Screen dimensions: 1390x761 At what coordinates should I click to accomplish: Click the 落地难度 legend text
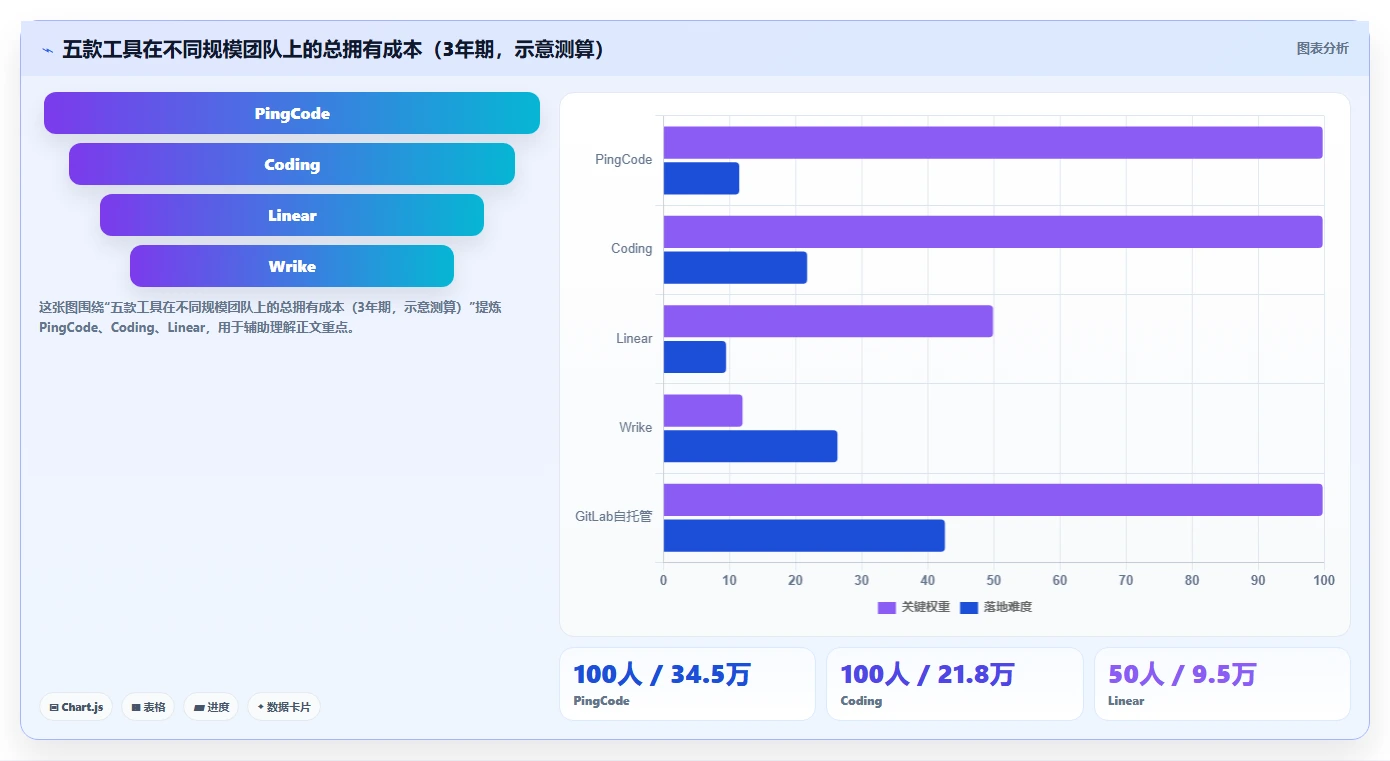click(1008, 607)
